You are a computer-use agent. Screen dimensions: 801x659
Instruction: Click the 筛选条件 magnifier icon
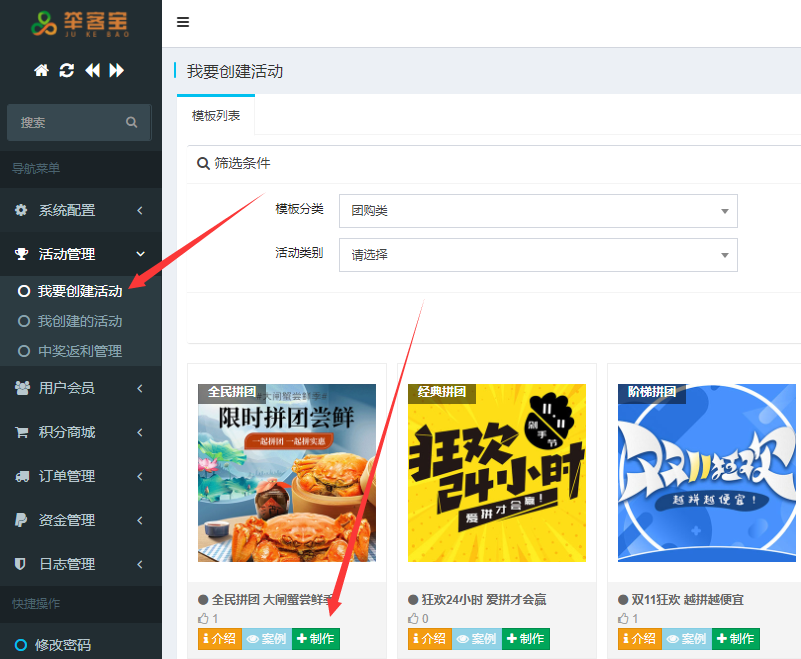203,163
